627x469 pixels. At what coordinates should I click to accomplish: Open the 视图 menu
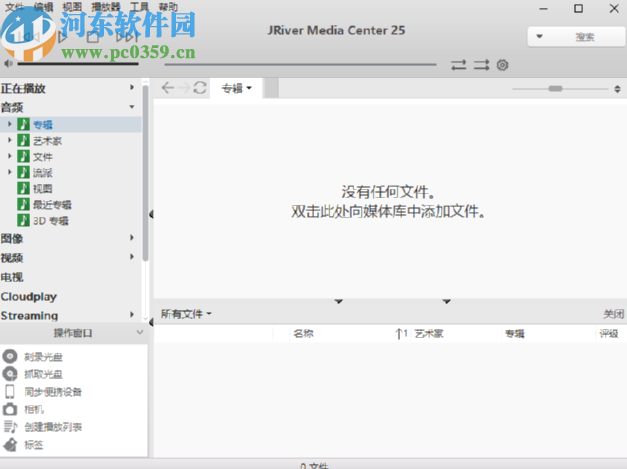72,6
